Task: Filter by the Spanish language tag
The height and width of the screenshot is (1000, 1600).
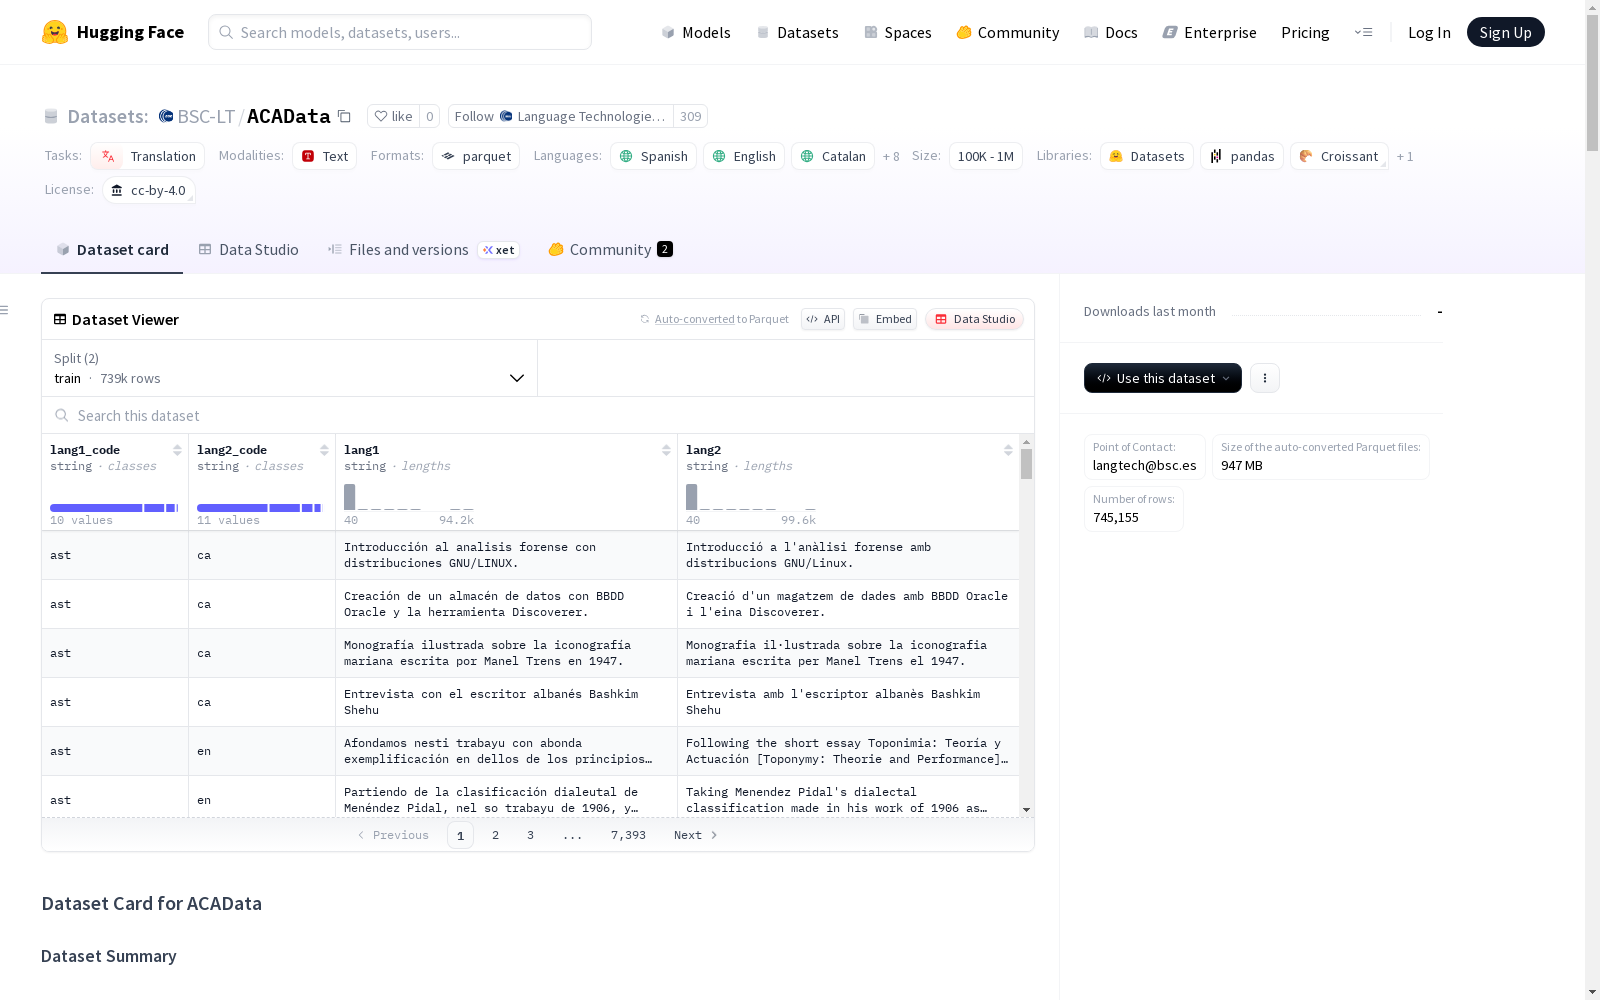Action: click(654, 156)
